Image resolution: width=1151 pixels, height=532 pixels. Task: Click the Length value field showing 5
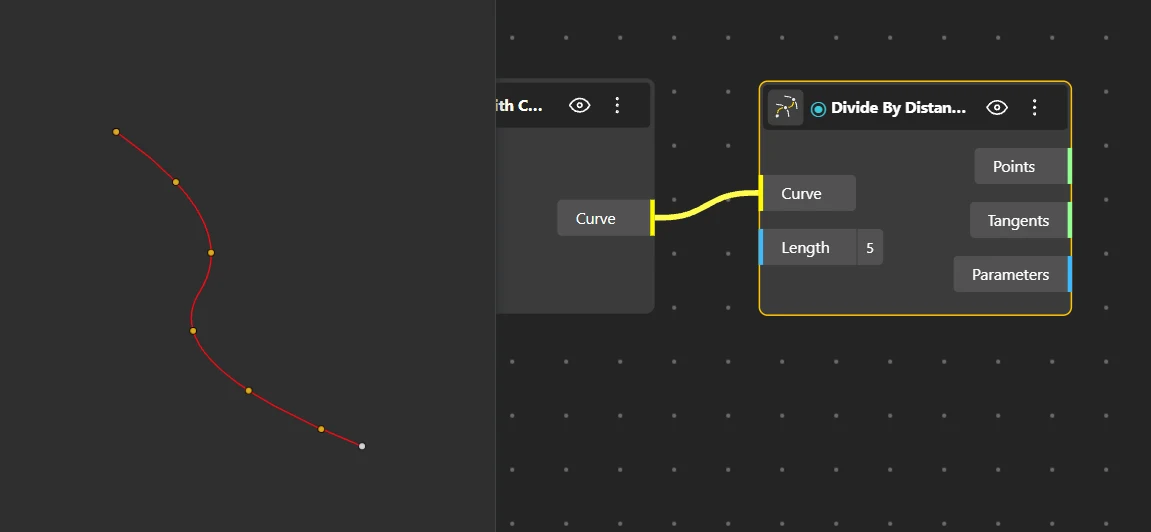(870, 248)
